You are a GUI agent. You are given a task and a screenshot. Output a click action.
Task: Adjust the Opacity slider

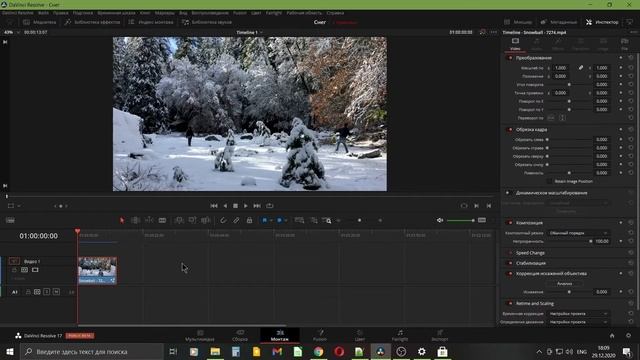(570, 241)
